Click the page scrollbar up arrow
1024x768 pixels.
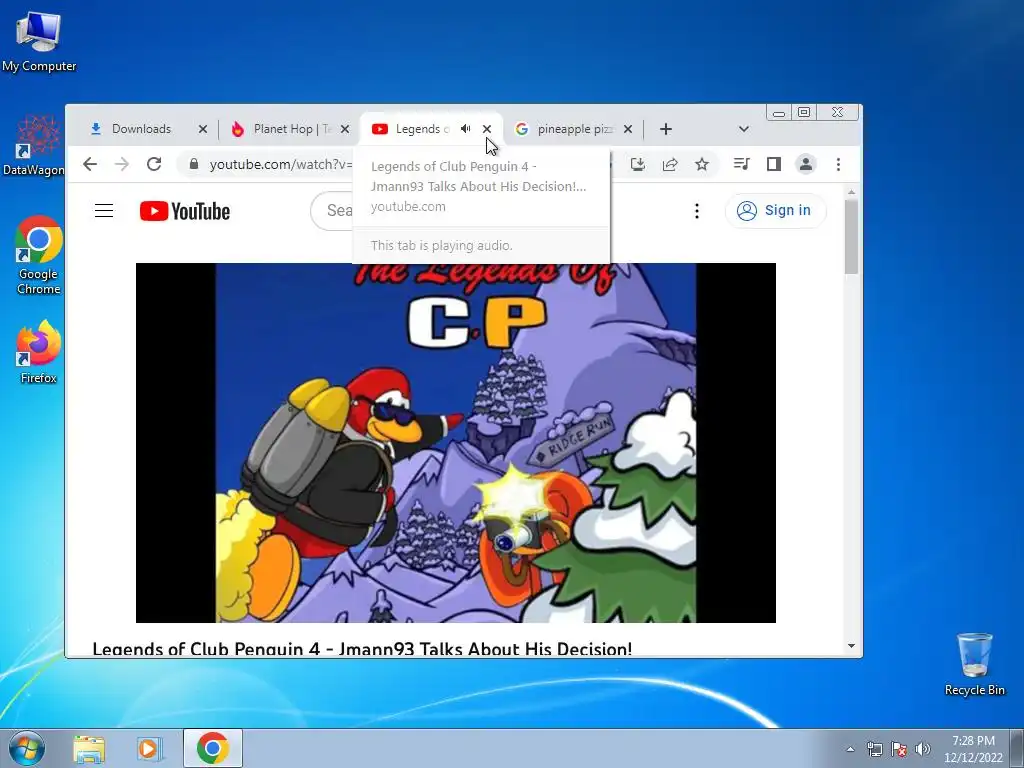(851, 192)
